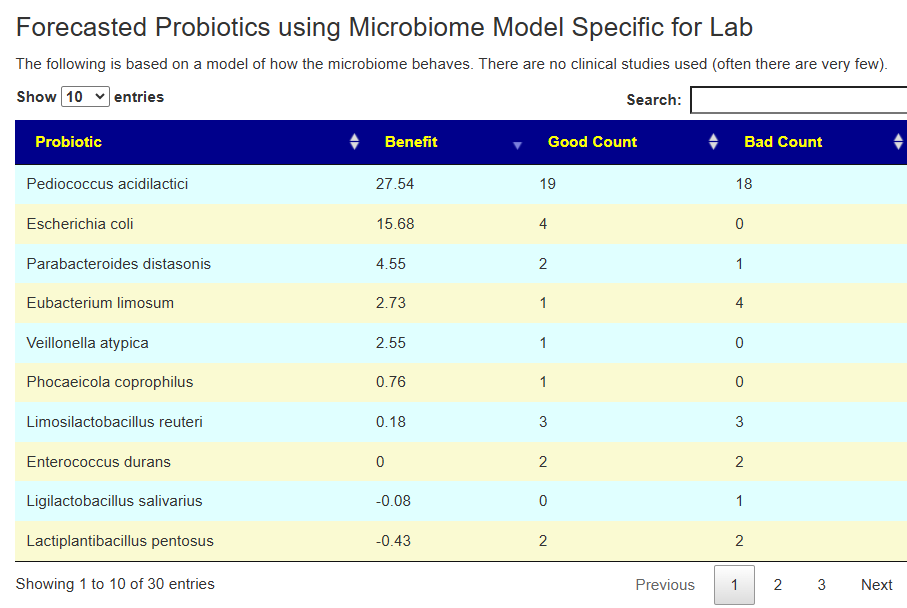
Task: Click the Veillonella atypica row
Action: 87,343
